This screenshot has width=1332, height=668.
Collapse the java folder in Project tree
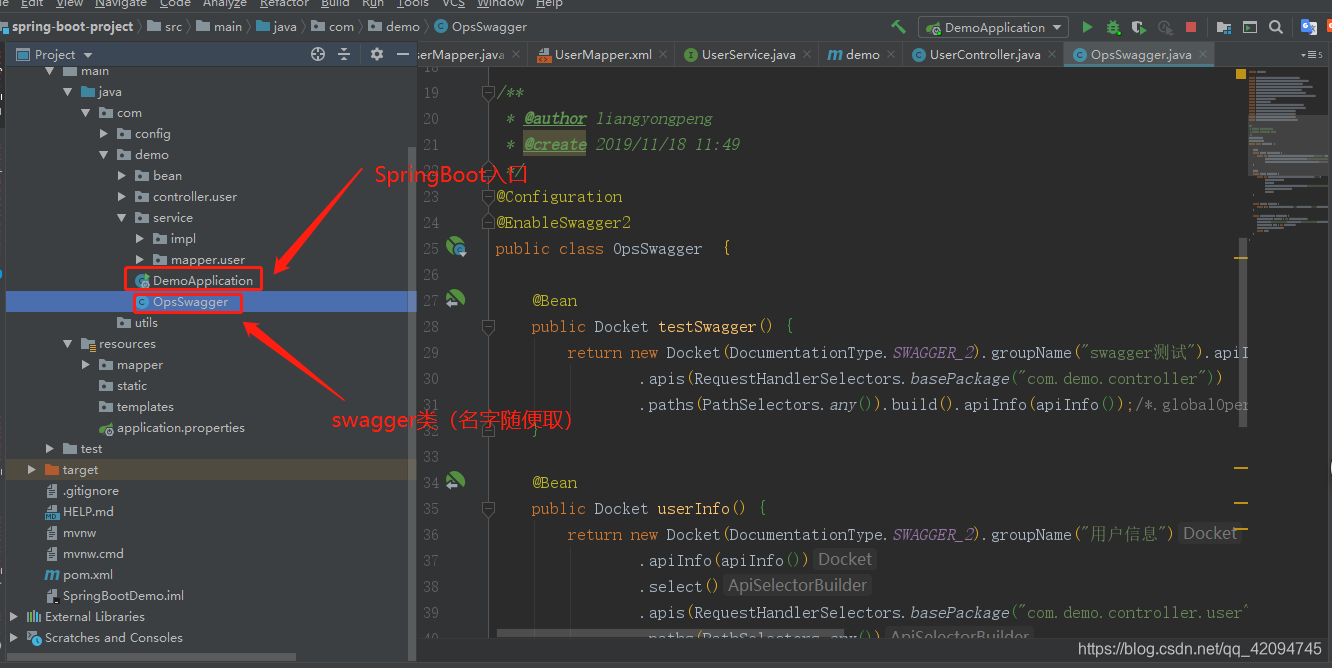68,91
